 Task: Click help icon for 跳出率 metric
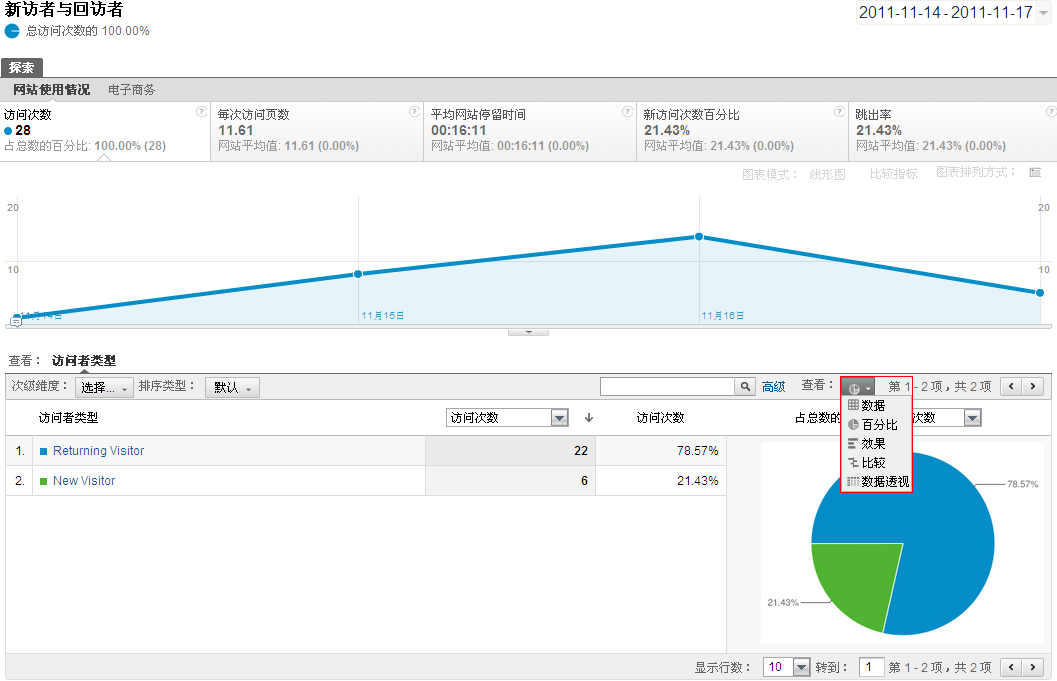(x=1051, y=112)
